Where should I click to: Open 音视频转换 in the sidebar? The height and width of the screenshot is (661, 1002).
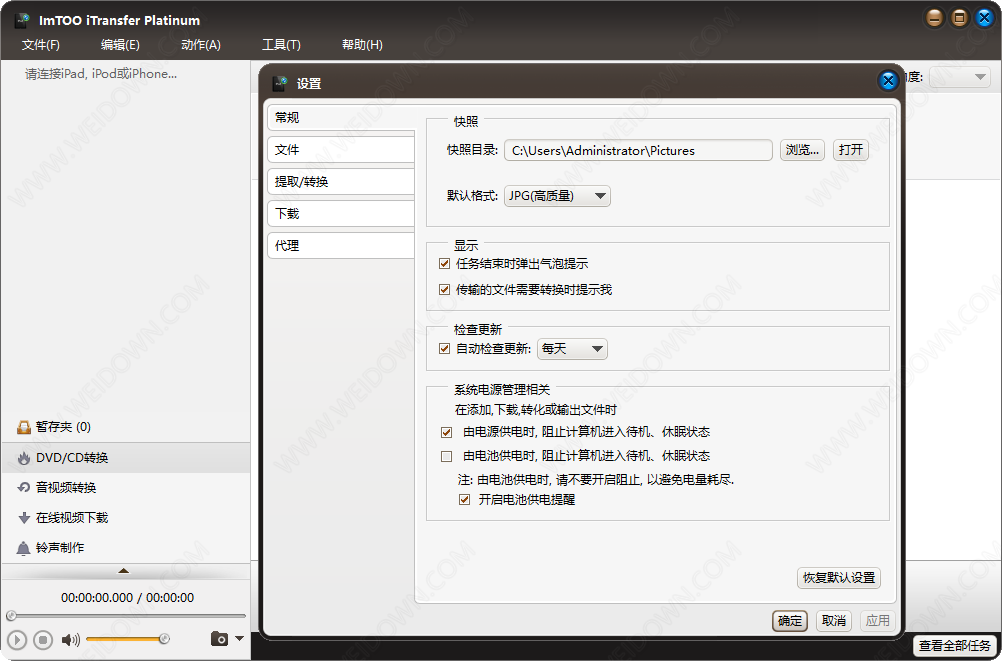(x=65, y=488)
